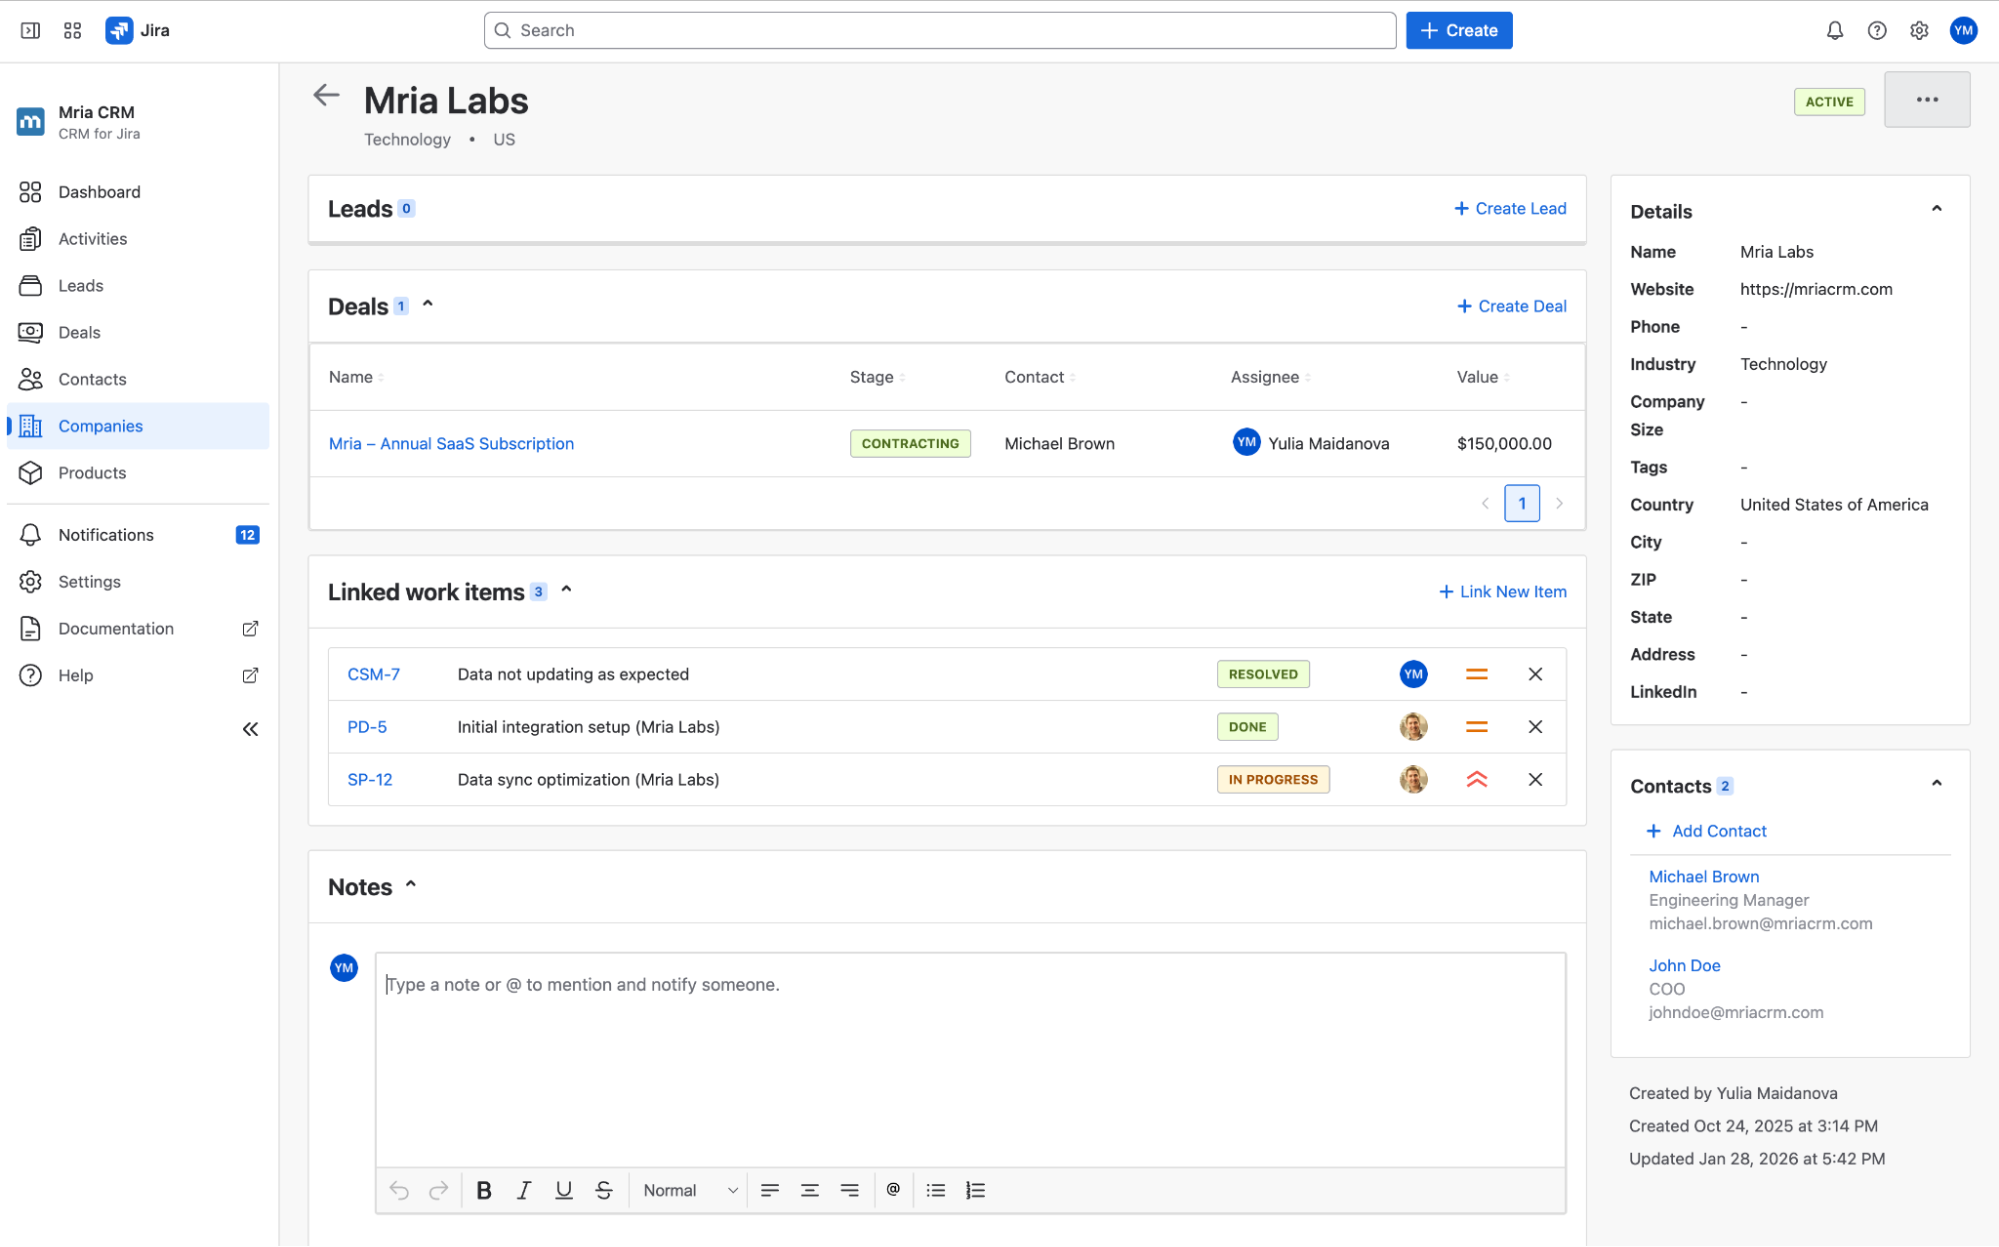The width and height of the screenshot is (1999, 1247).
Task: Remove the CSM-7 linked work item
Action: pyautogui.click(x=1535, y=674)
